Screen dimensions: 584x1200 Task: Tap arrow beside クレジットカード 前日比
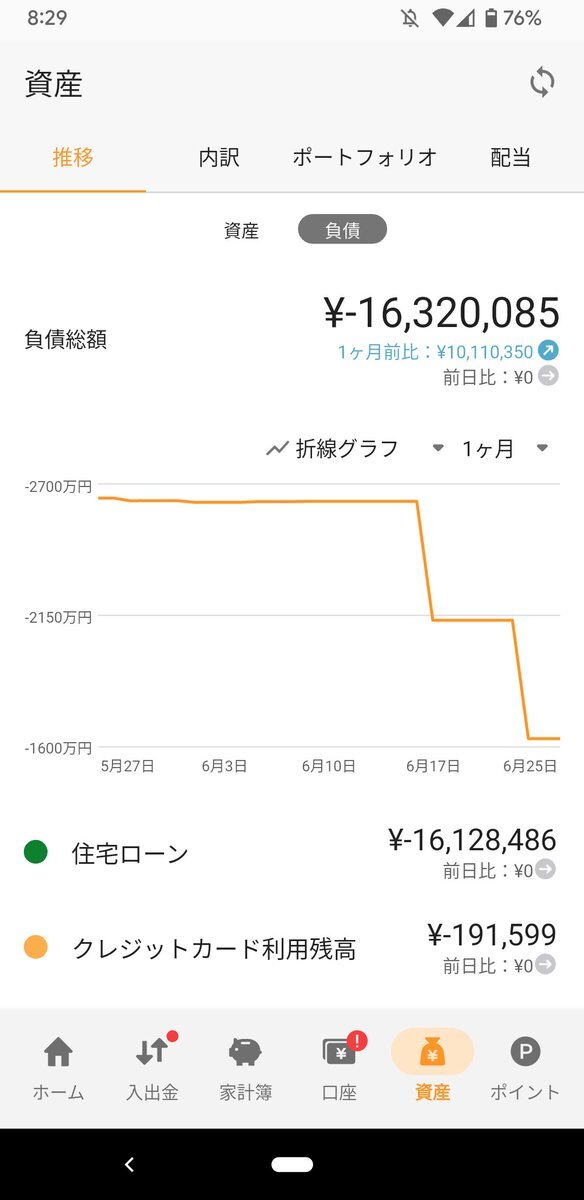pyautogui.click(x=546, y=965)
